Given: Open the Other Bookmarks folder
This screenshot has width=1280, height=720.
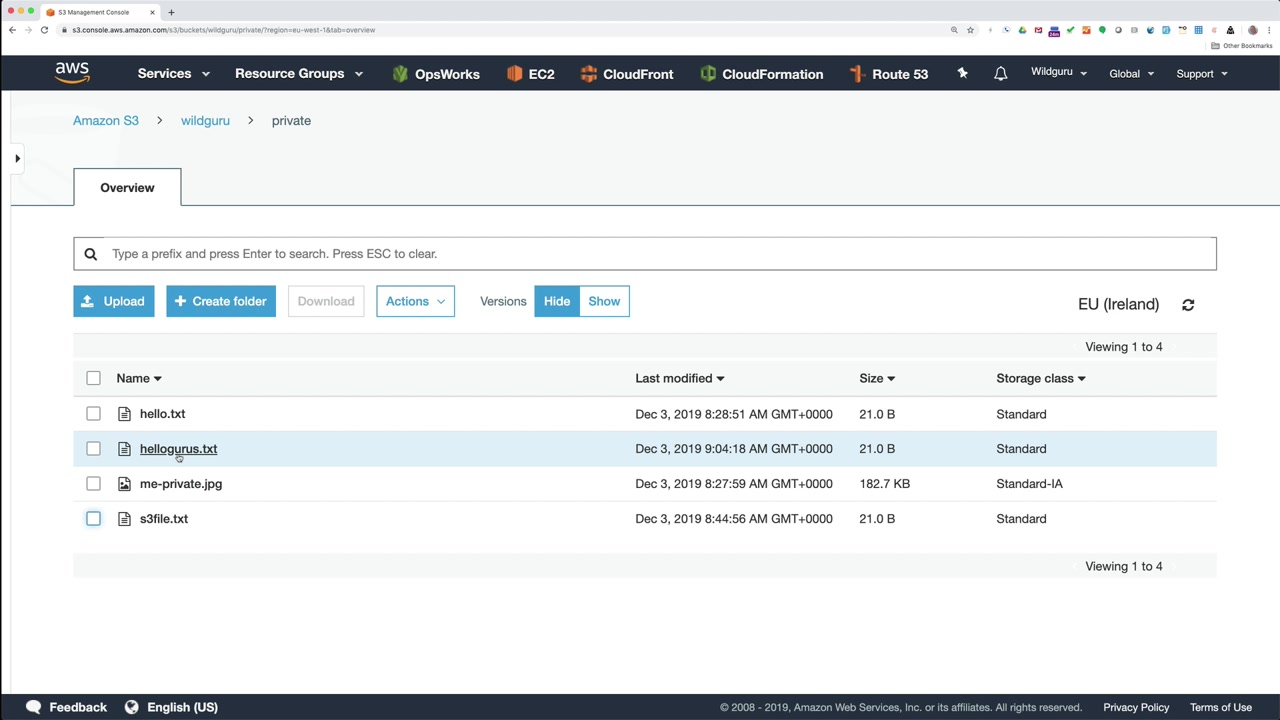Looking at the screenshot, I should tap(1242, 46).
